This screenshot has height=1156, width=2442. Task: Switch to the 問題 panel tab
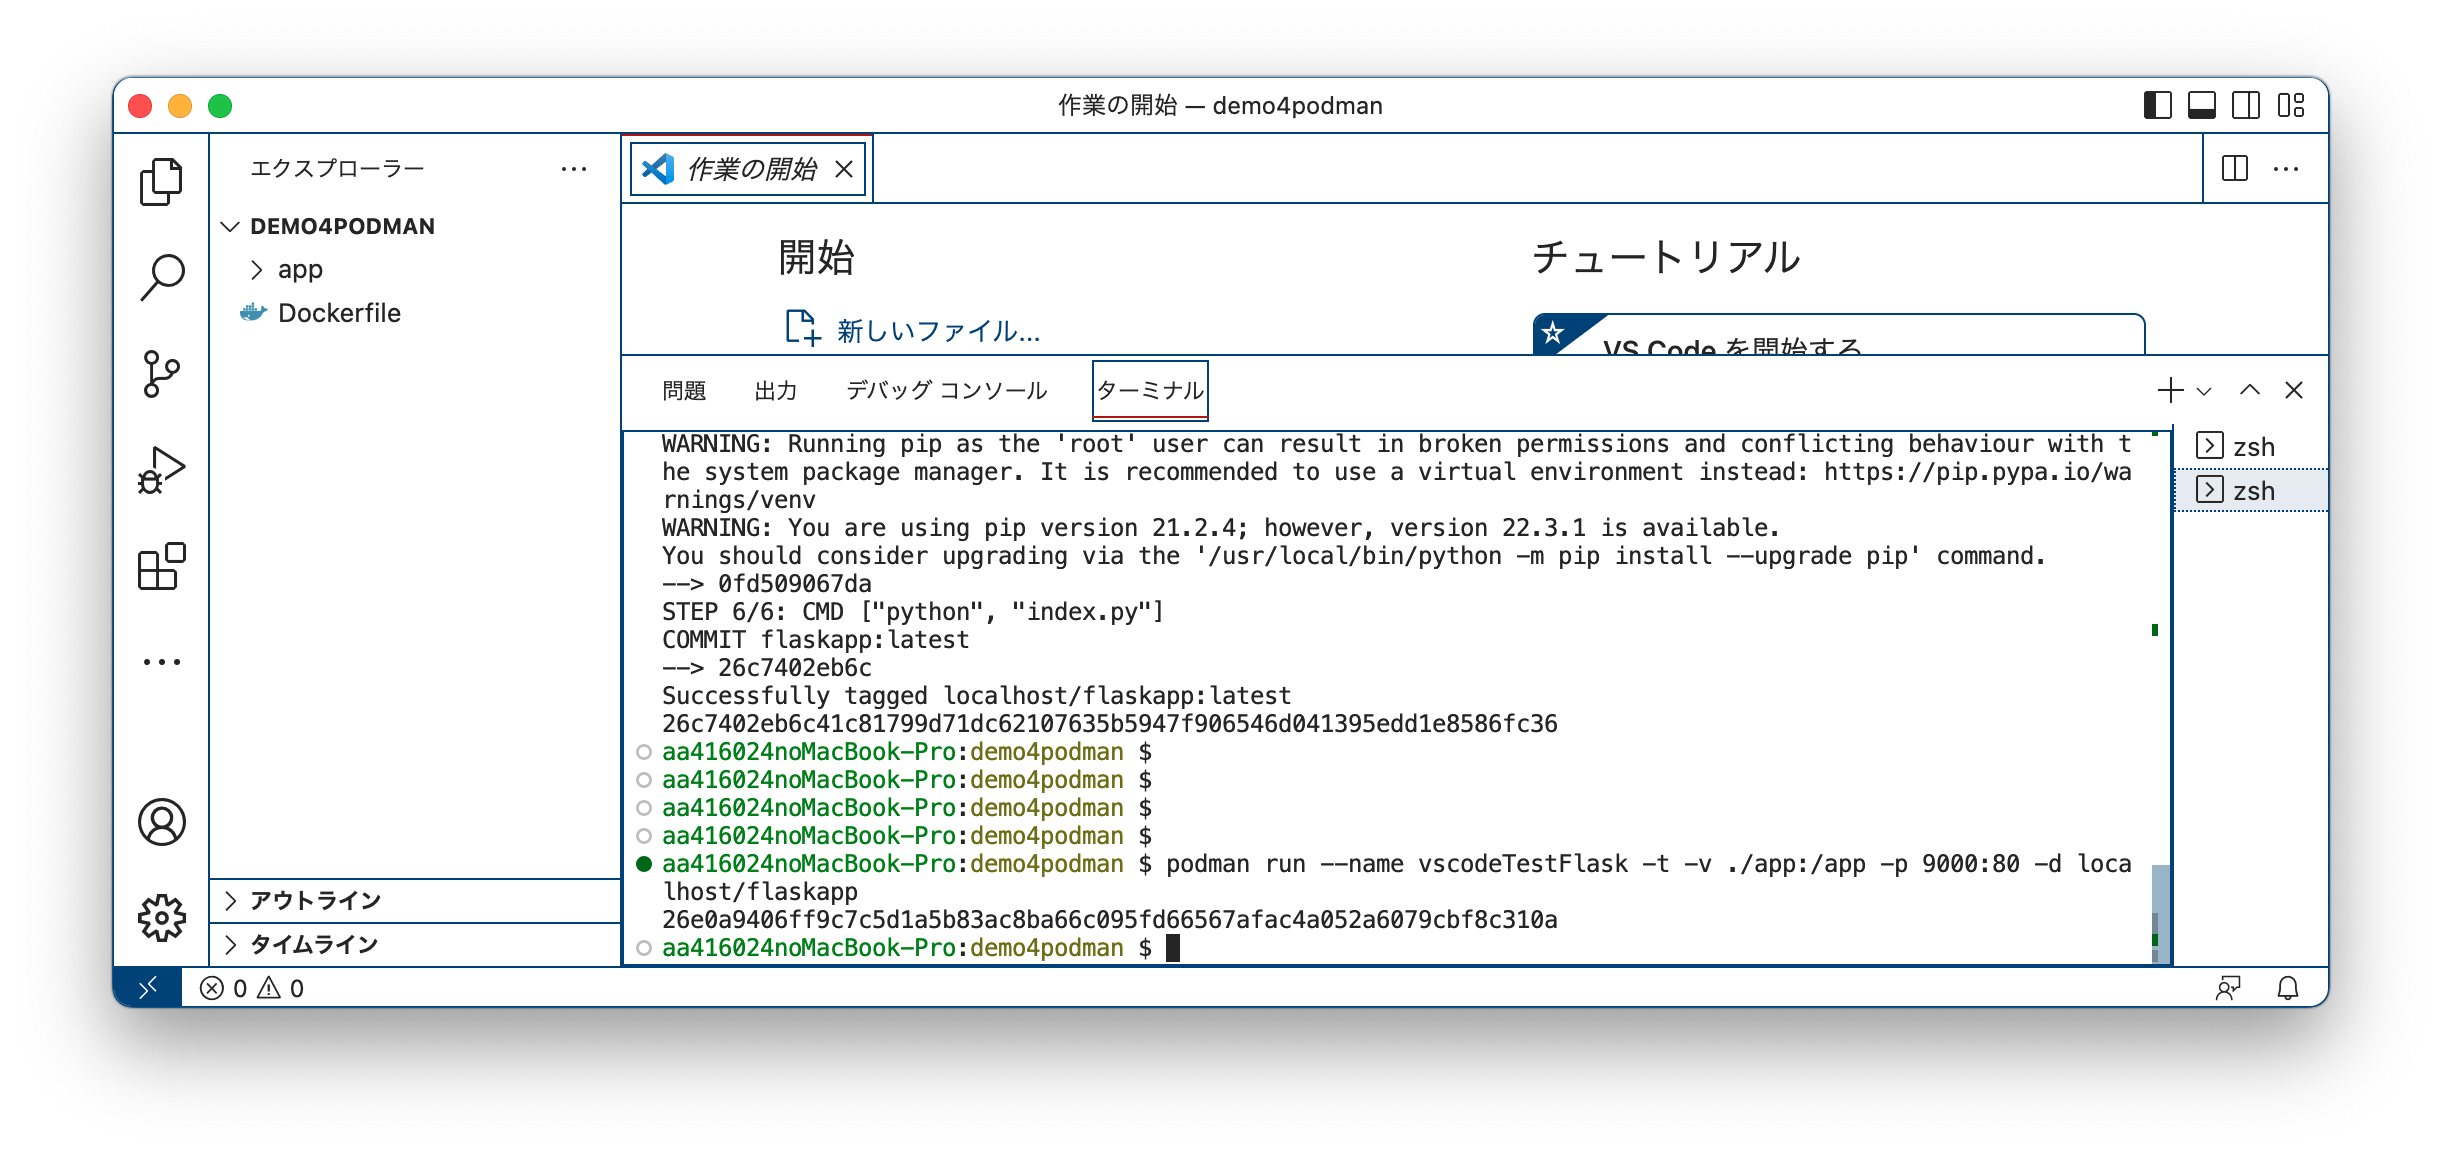tap(684, 390)
